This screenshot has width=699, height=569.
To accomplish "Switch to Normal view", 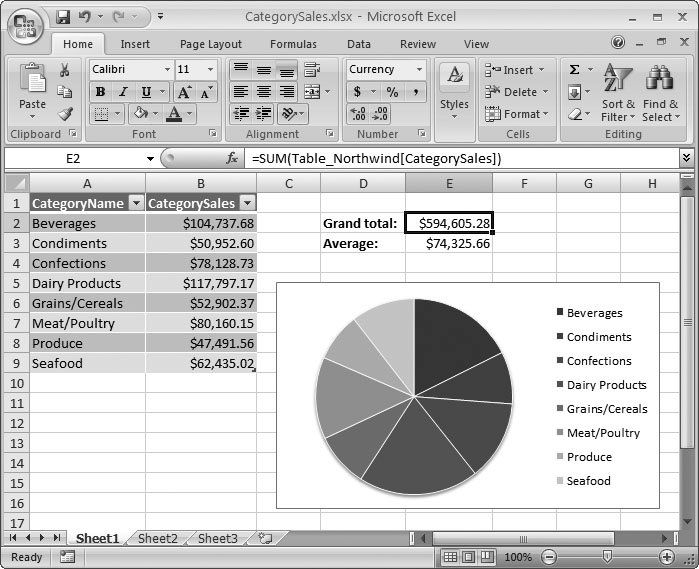I will [450, 557].
